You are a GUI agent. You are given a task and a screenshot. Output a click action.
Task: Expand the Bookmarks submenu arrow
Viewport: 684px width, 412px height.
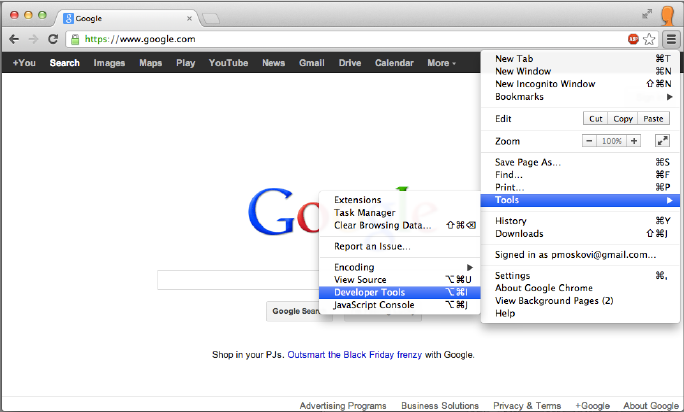[x=670, y=97]
